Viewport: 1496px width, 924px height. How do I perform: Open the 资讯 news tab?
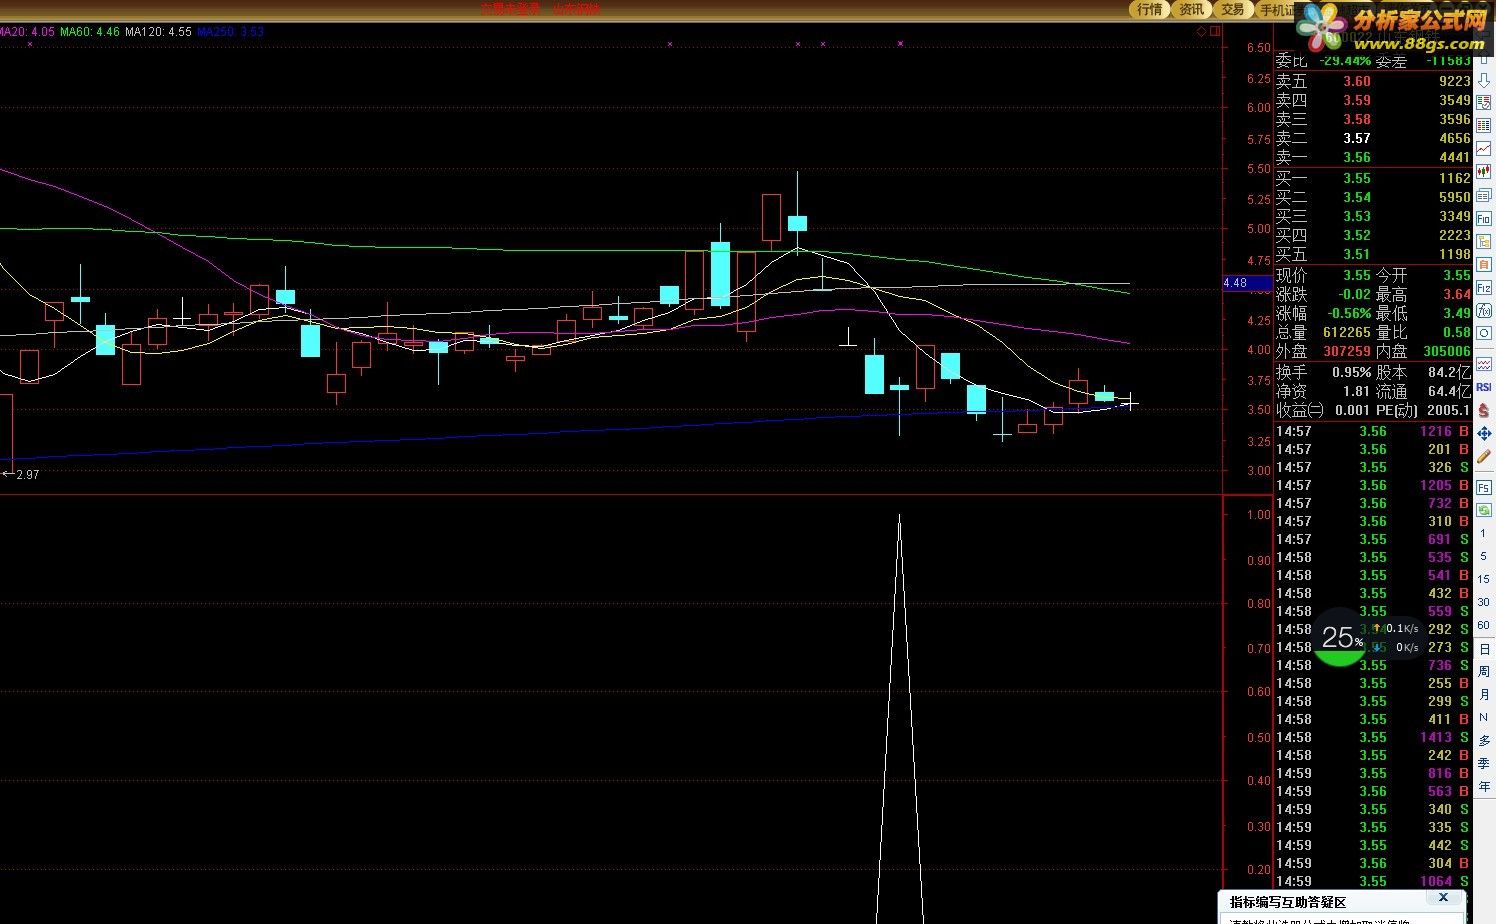(1191, 9)
